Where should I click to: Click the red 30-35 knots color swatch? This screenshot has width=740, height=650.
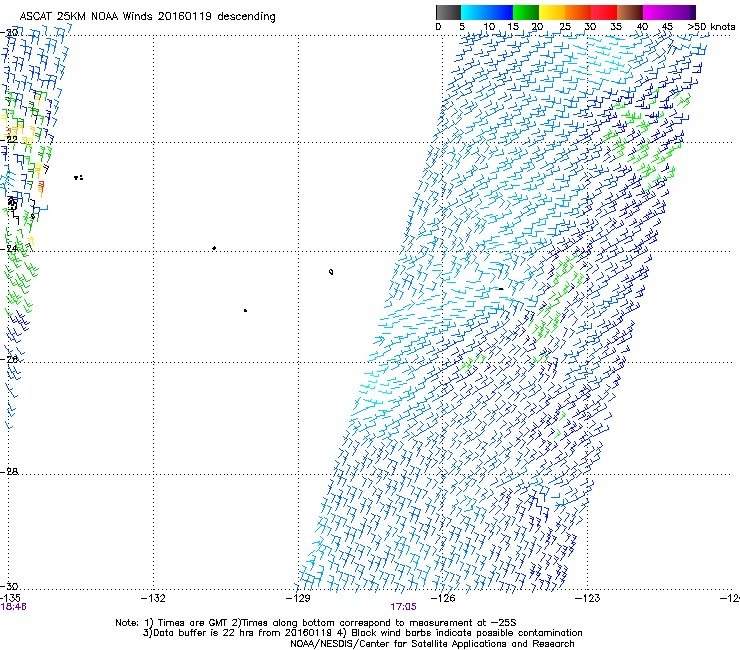[x=604, y=12]
